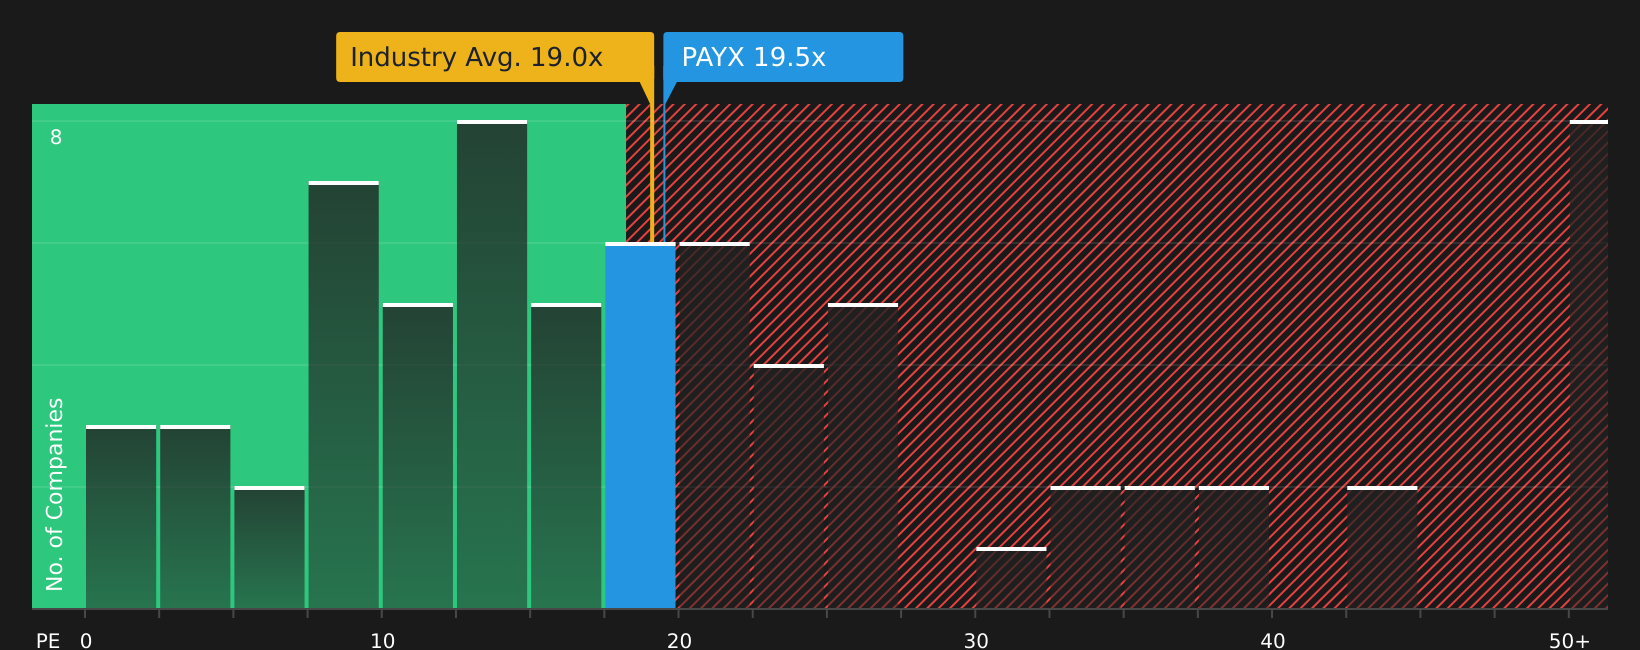Click the PE axis label
Screen dimensions: 1640x650
pyautogui.click(x=48, y=641)
